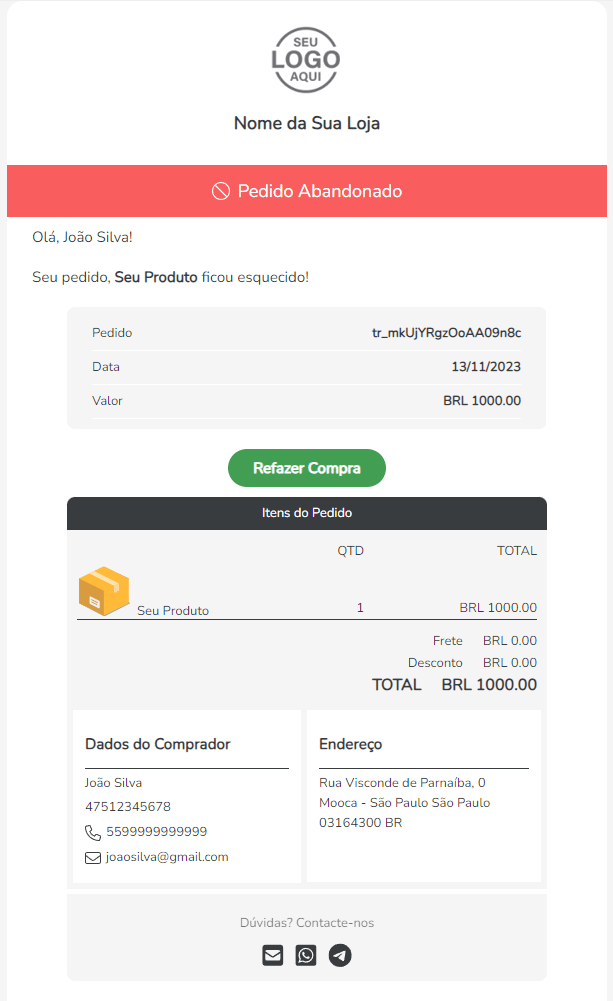Click the 'Seu Produto' item name in the table

(x=173, y=610)
